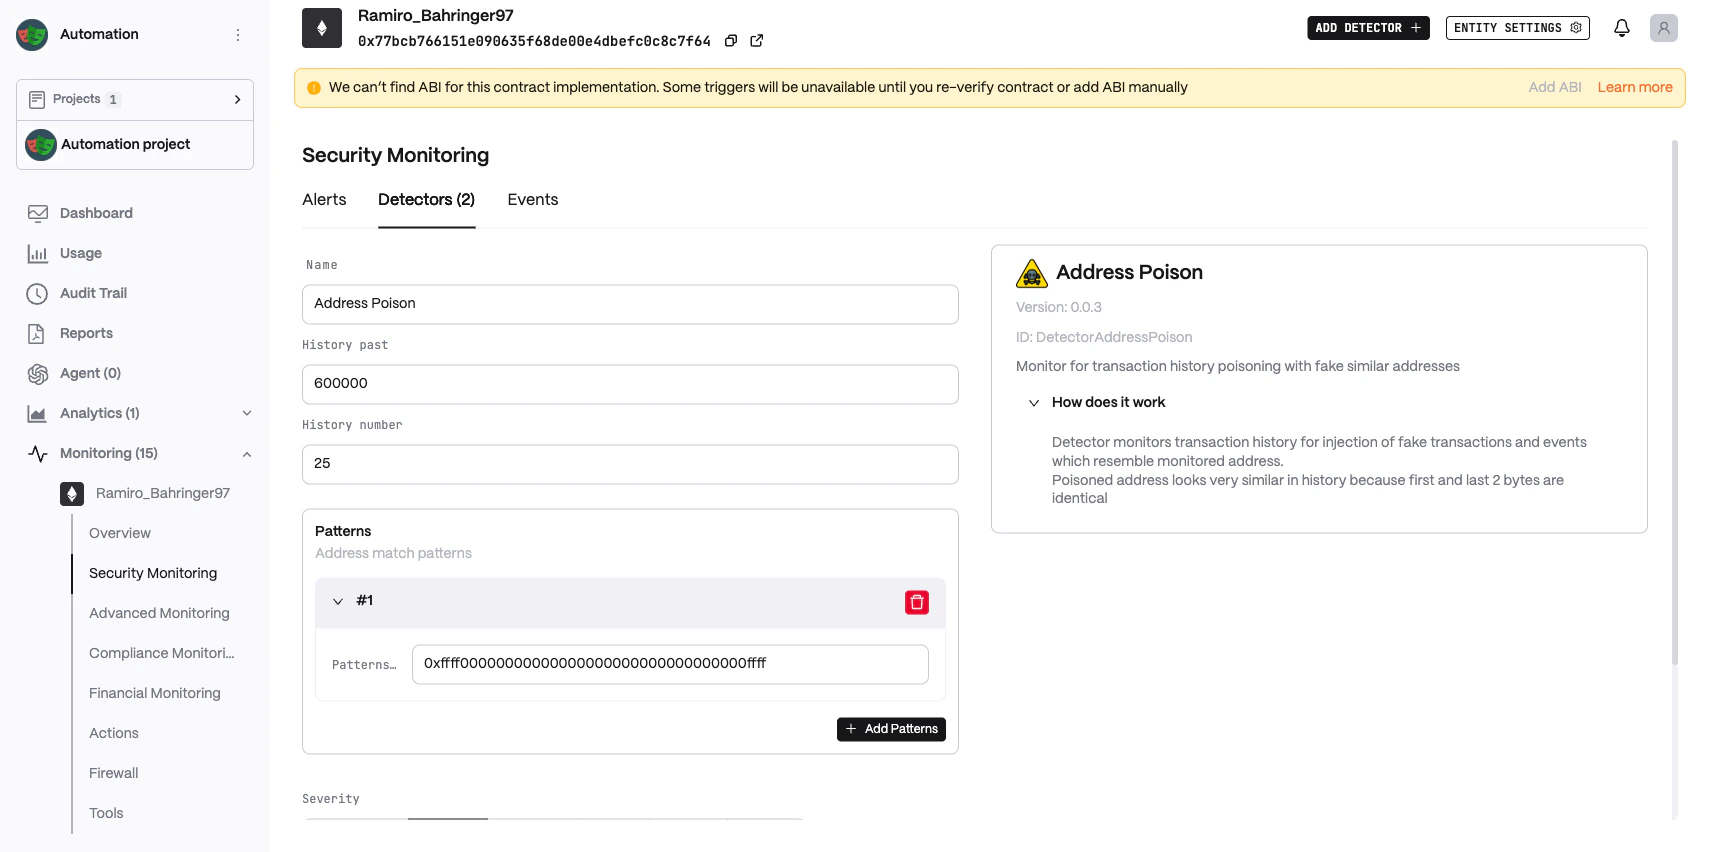This screenshot has width=1710, height=852.
Task: Click the Reports document icon
Action: point(36,333)
